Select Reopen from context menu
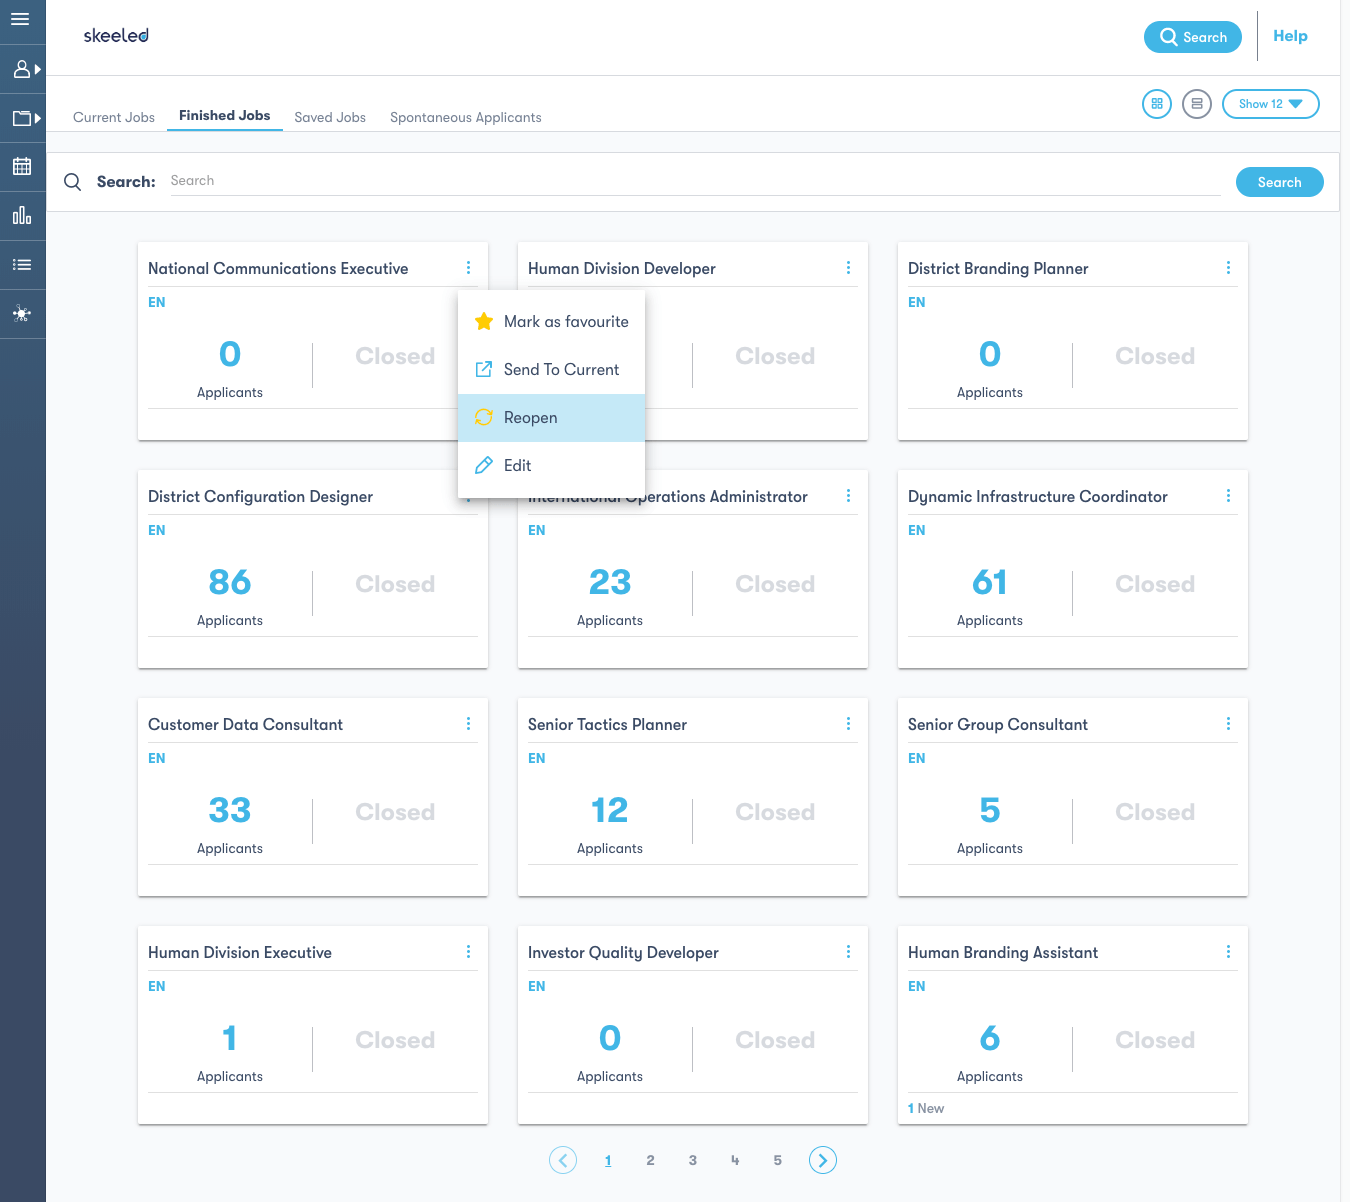Screen dimensions: 1350x1202 click(x=552, y=418)
